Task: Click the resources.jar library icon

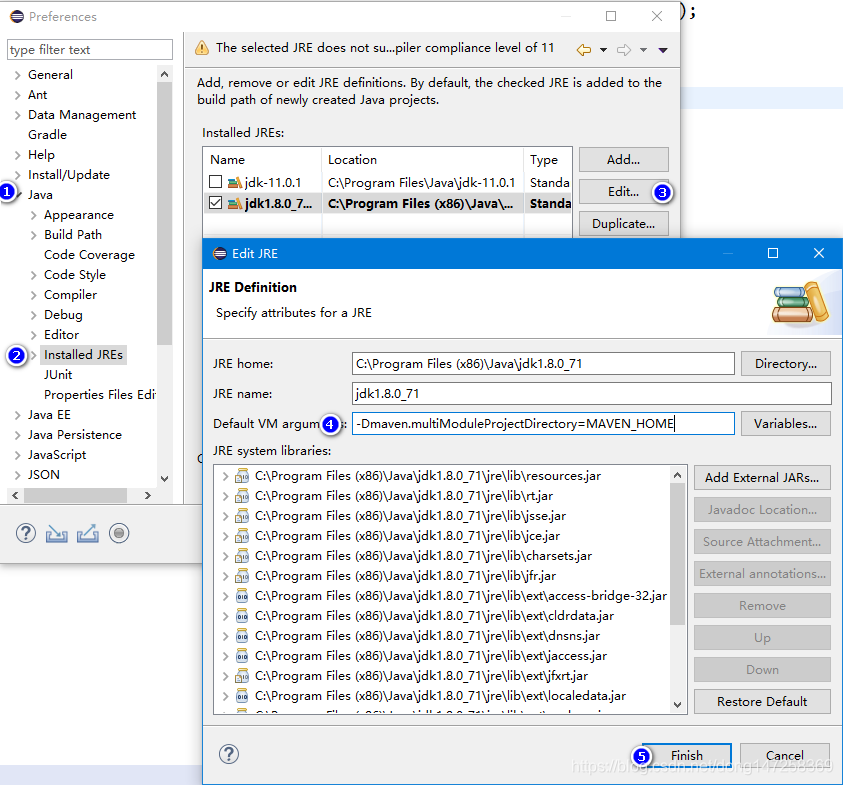Action: pyautogui.click(x=242, y=476)
